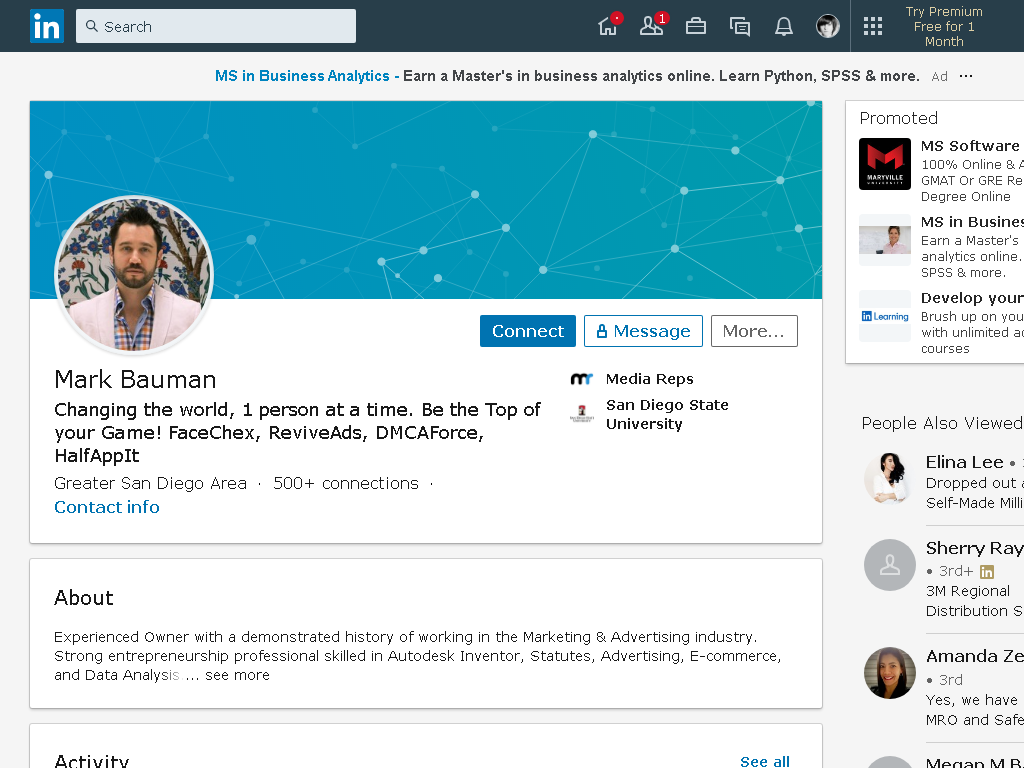The width and height of the screenshot is (1024, 768).
Task: Open the Messaging chat icon
Action: click(739, 26)
